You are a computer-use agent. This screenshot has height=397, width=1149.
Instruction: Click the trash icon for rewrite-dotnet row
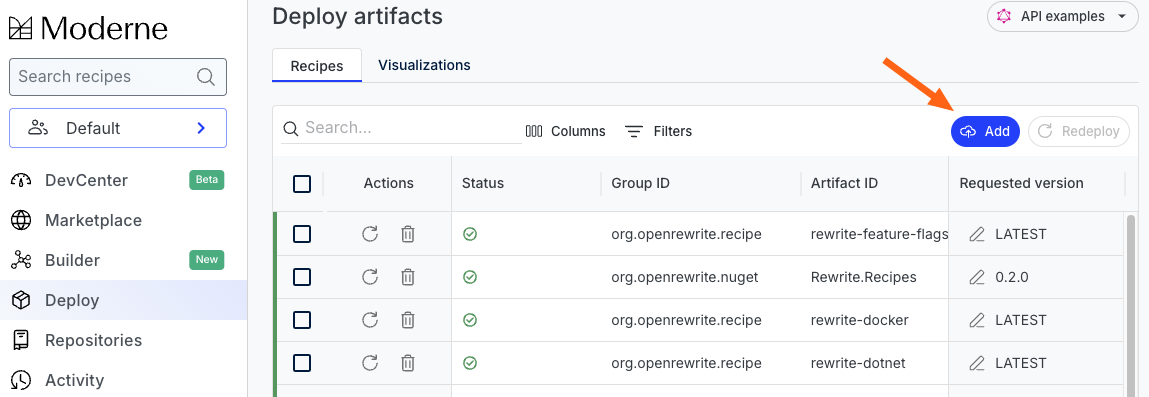tap(408, 363)
